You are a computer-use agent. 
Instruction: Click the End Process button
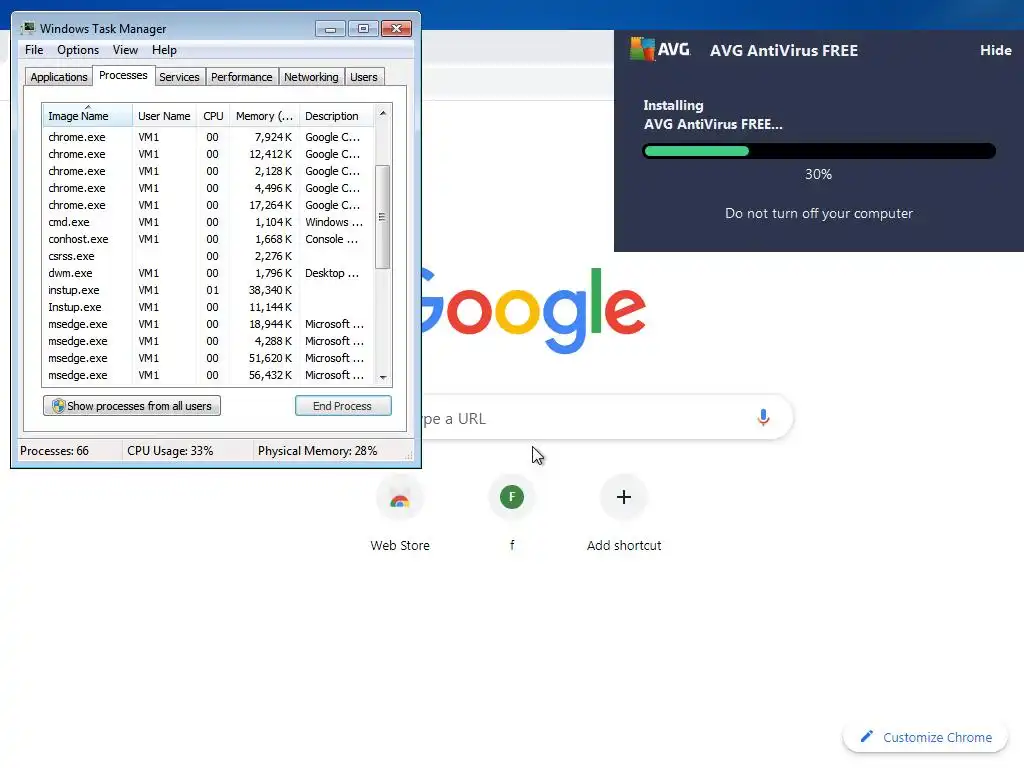[343, 406]
